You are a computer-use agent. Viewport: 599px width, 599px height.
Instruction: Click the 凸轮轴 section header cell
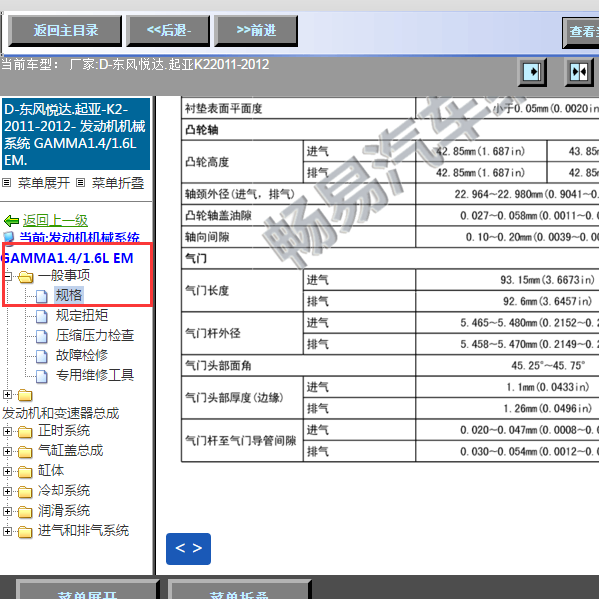click(x=390, y=130)
